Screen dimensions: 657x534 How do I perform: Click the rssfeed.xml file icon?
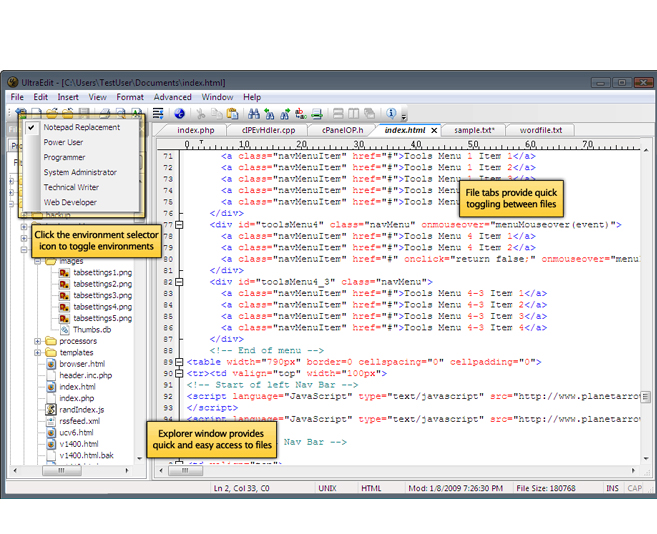pyautogui.click(x=51, y=421)
